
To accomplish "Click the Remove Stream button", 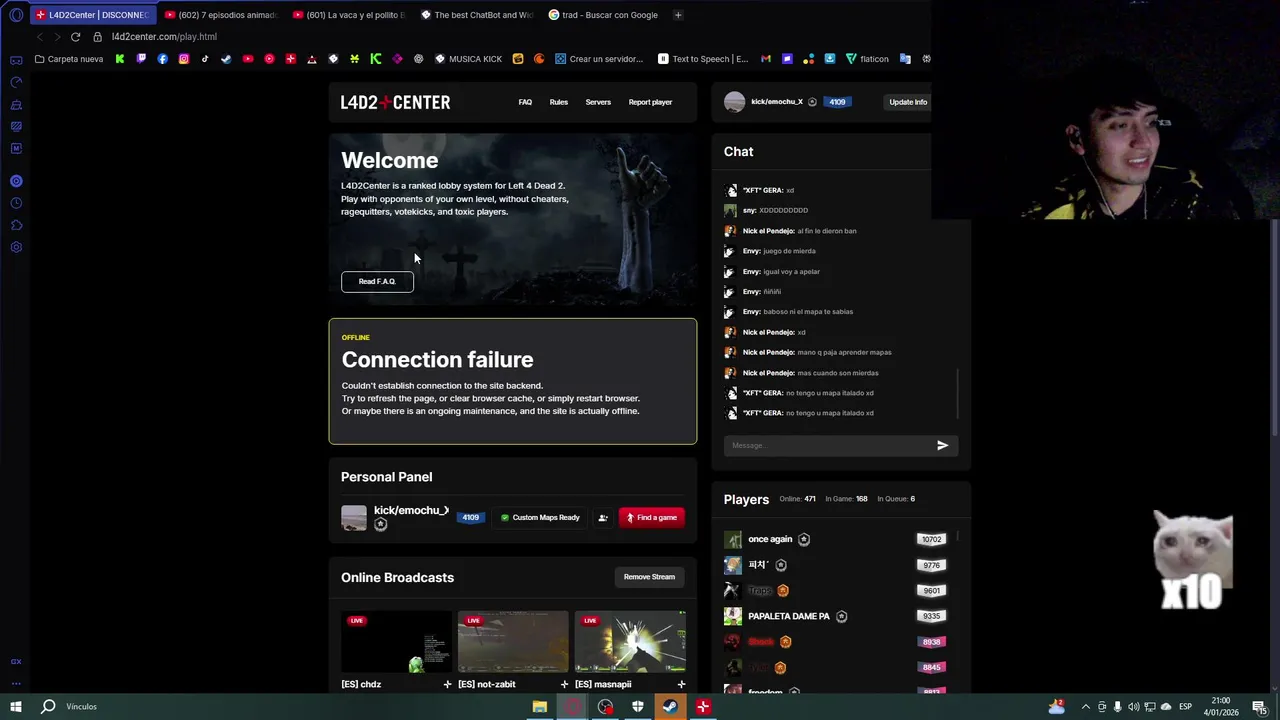I will [649, 577].
